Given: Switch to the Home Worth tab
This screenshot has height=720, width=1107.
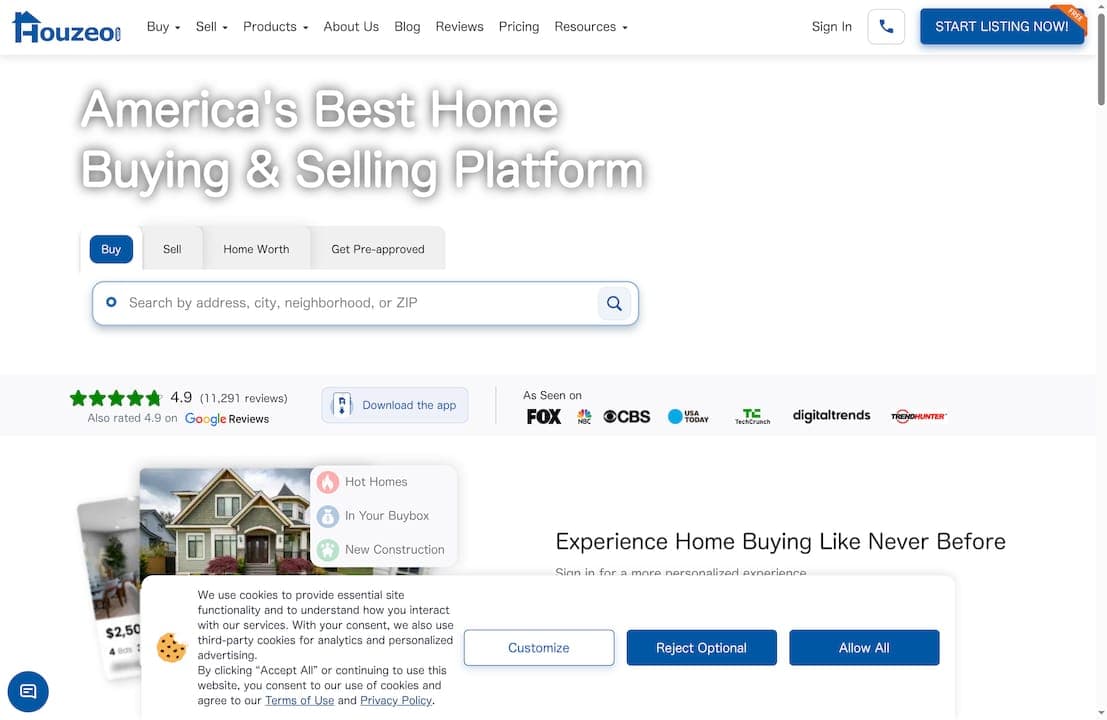Looking at the screenshot, I should [256, 249].
